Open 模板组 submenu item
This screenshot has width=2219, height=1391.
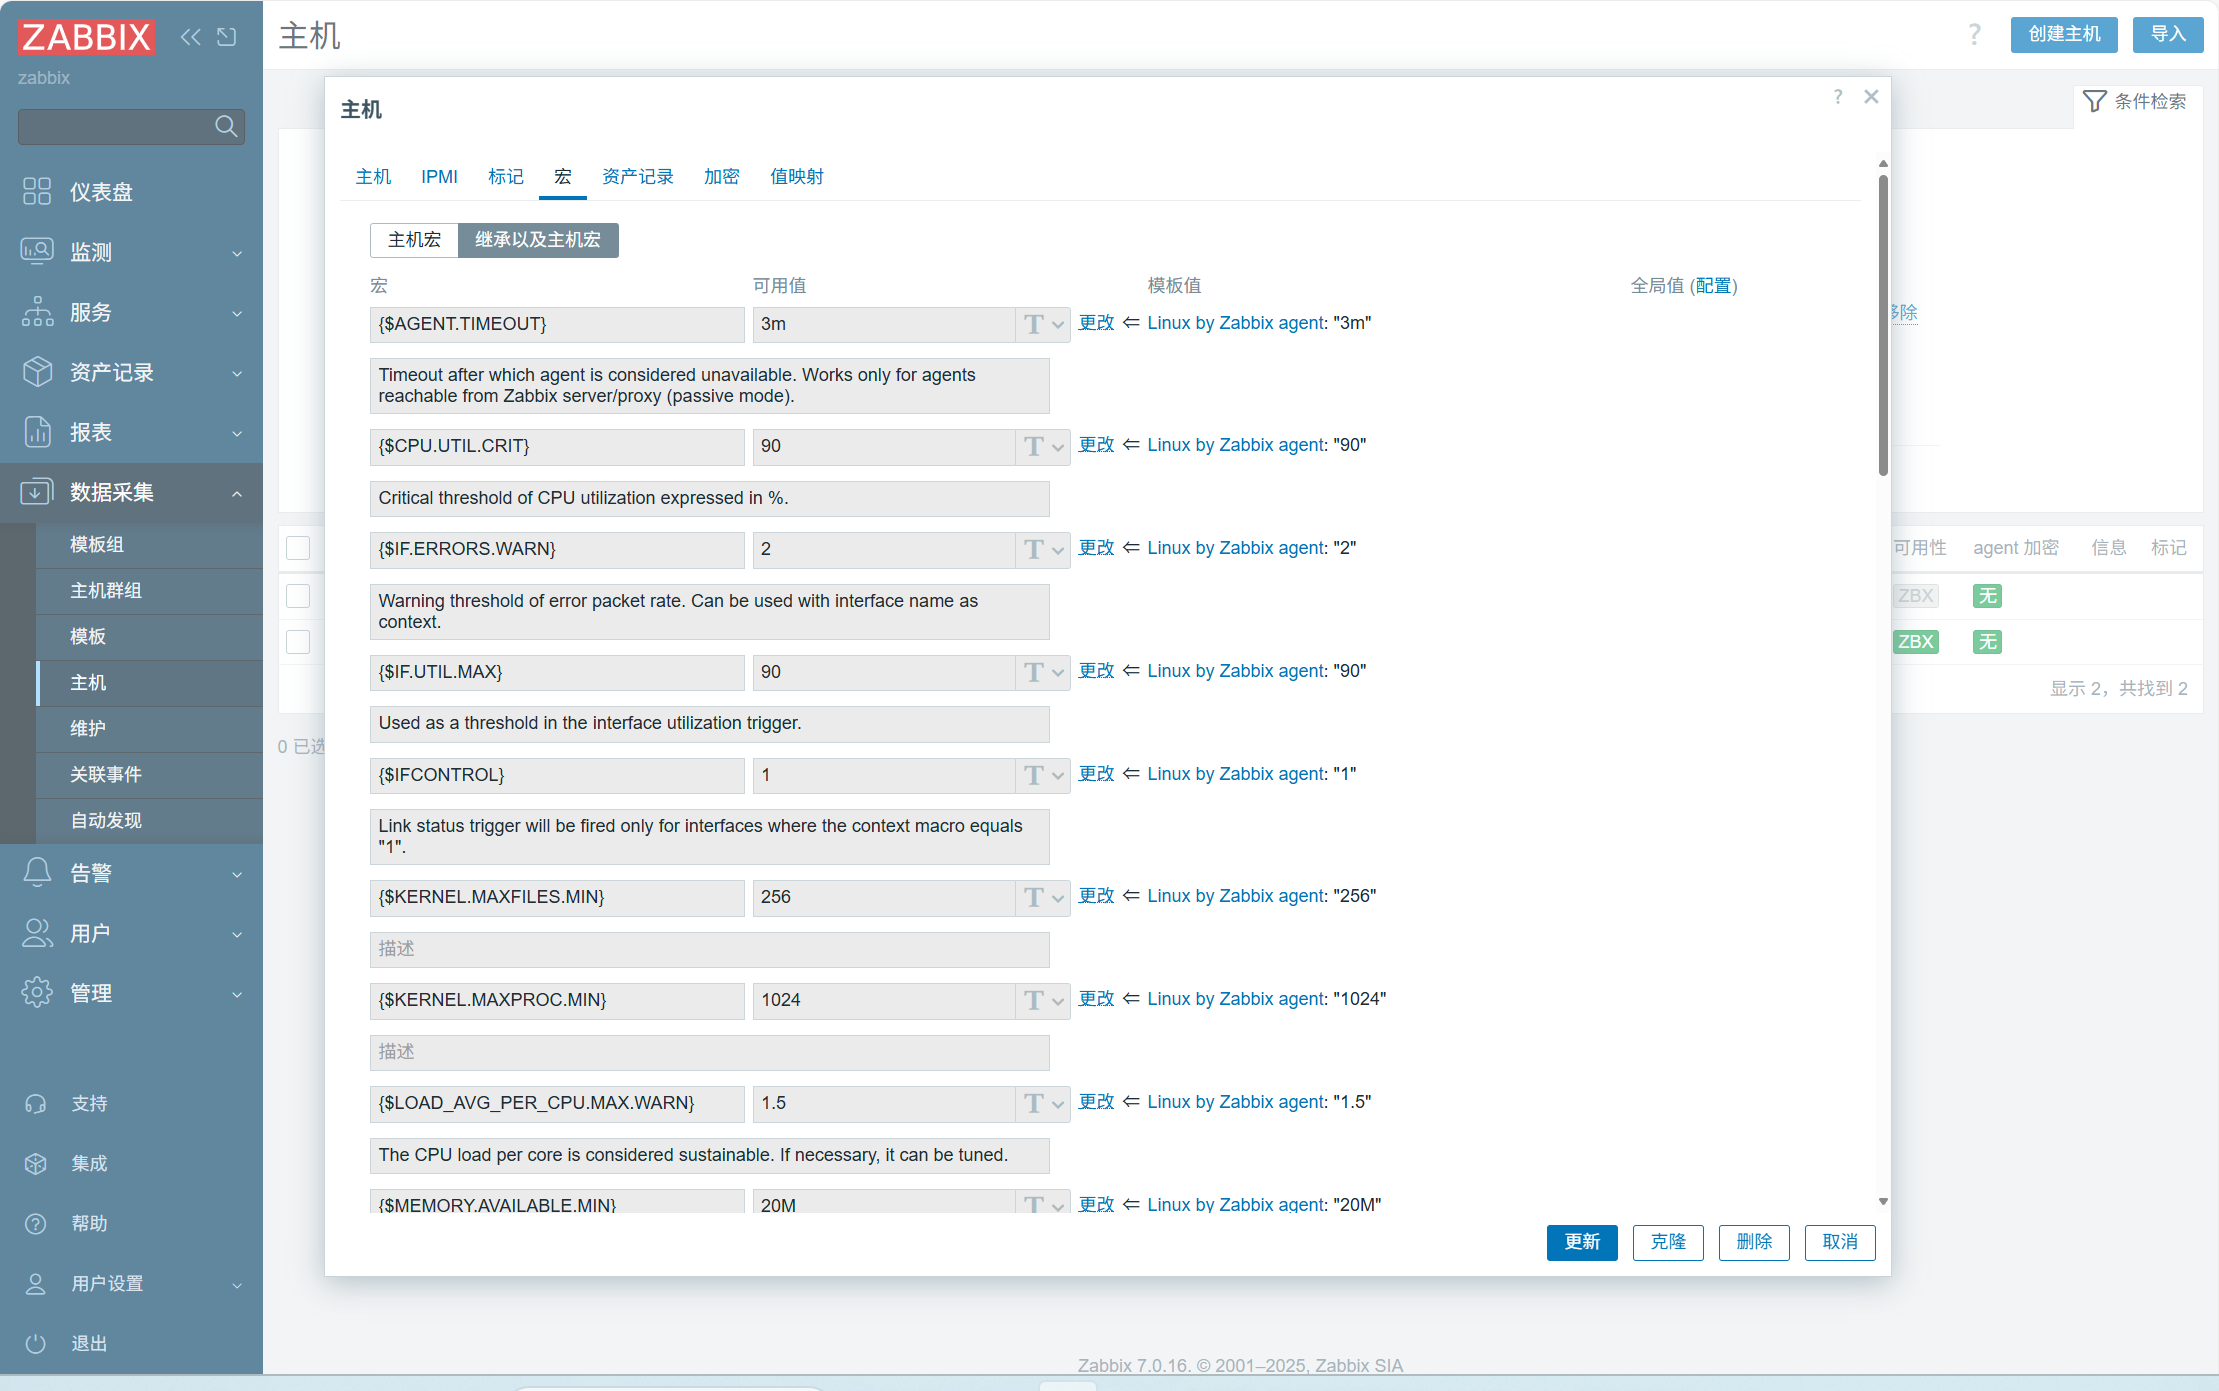tap(149, 544)
